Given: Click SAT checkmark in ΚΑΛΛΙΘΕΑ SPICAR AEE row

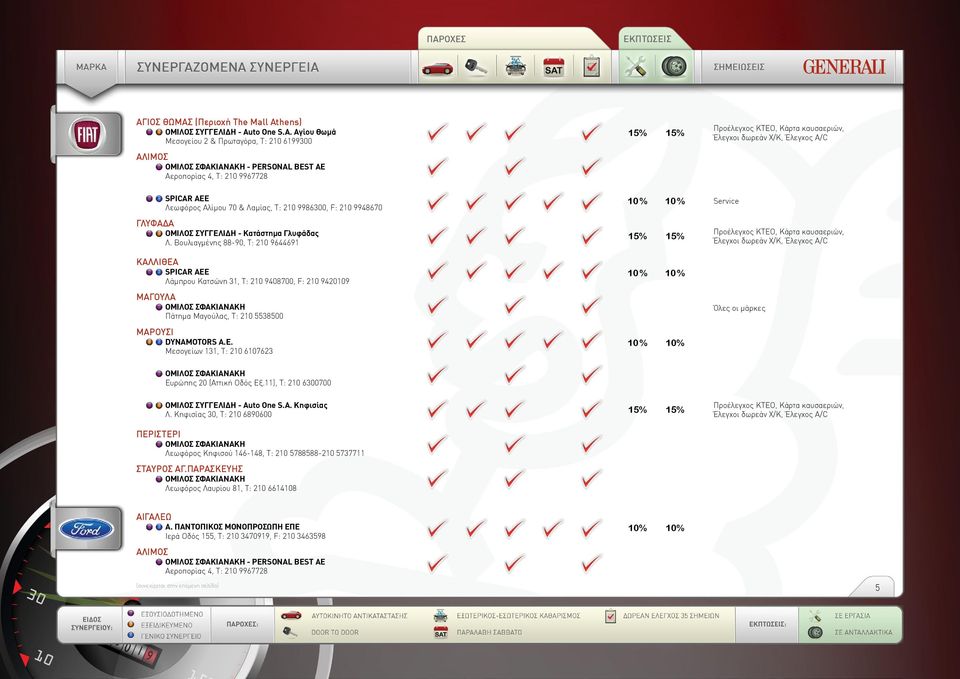Looking at the screenshot, I should click(553, 271).
